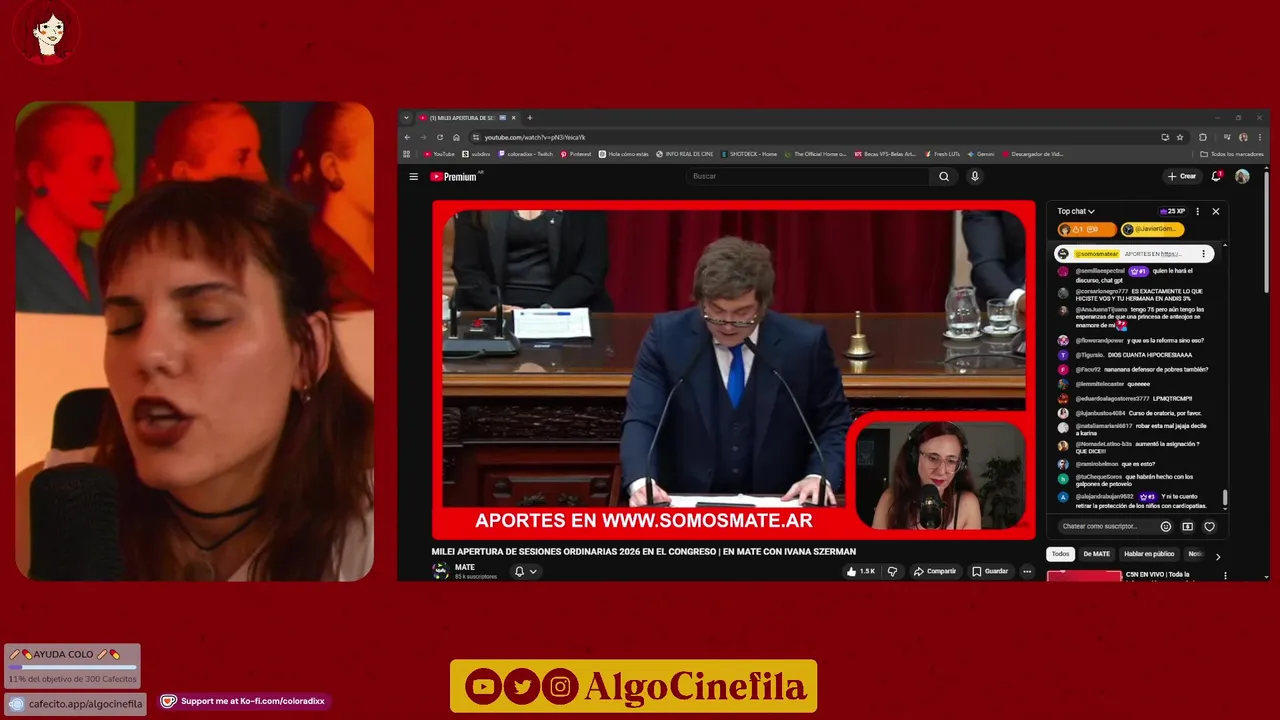
Task: Open a new browser tab
Action: pyautogui.click(x=529, y=118)
